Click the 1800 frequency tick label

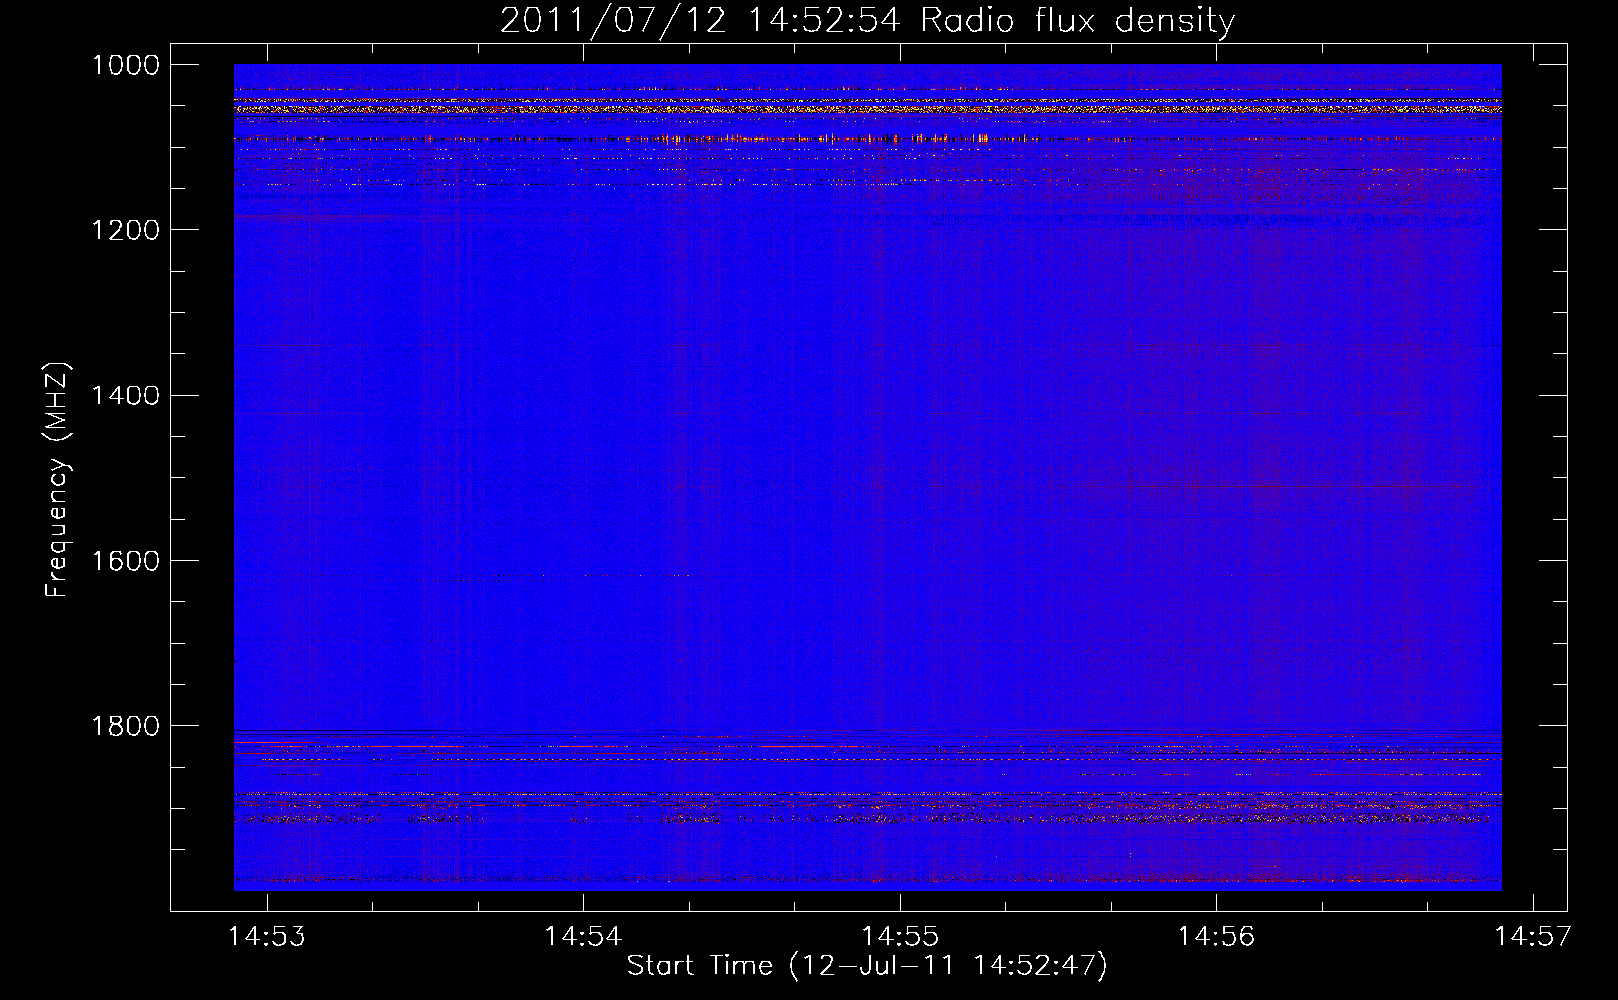[126, 725]
